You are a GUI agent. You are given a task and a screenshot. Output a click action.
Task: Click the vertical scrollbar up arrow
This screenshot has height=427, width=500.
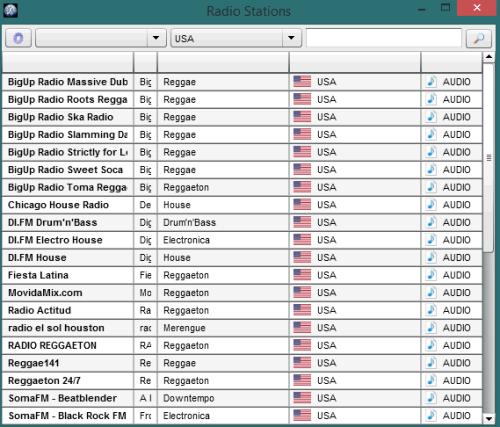coord(489,57)
